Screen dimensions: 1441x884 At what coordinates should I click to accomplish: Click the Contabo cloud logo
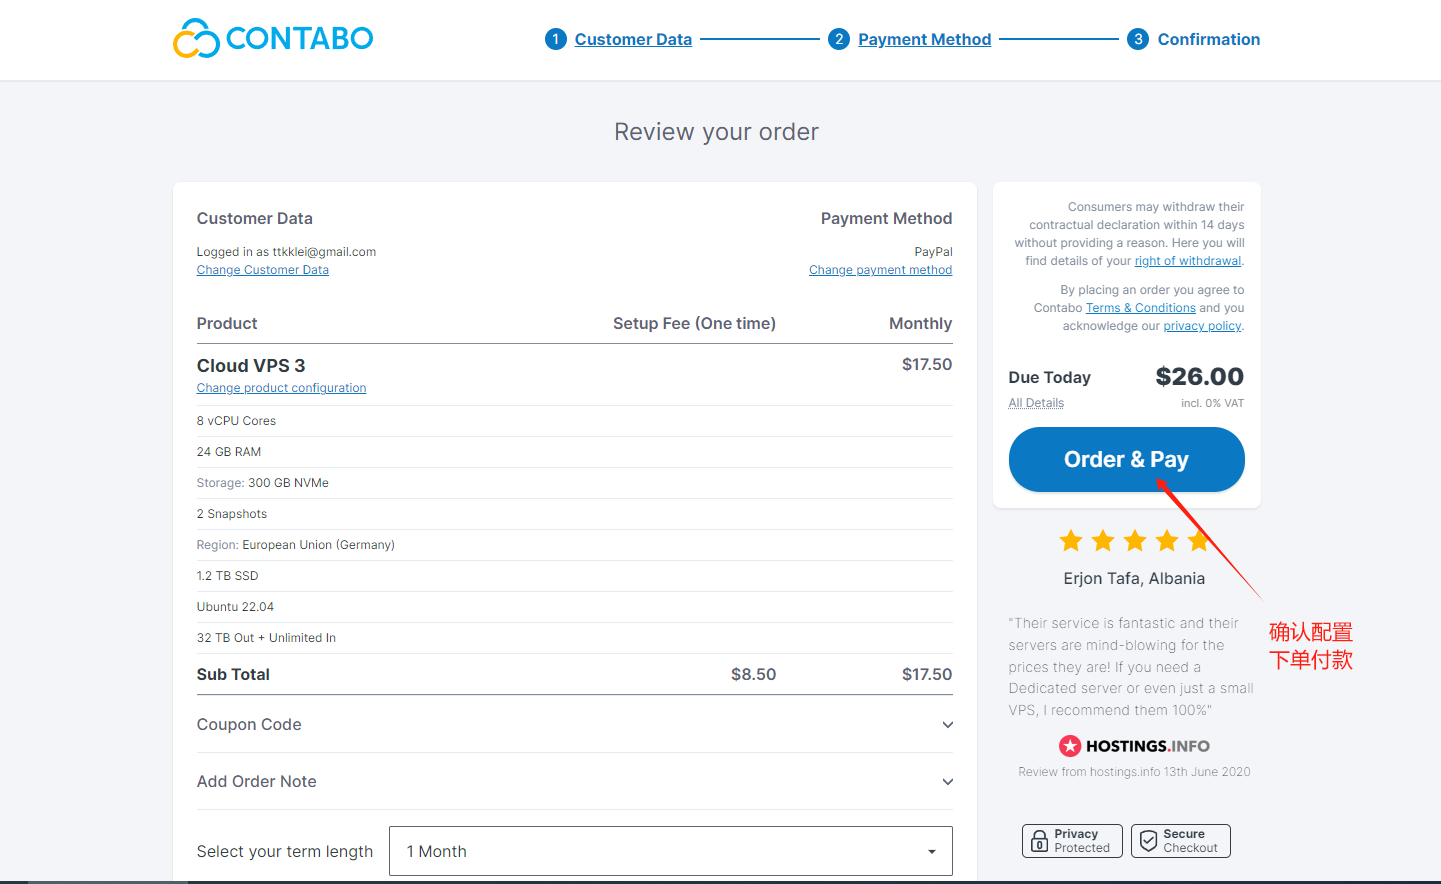pyautogui.click(x=273, y=38)
